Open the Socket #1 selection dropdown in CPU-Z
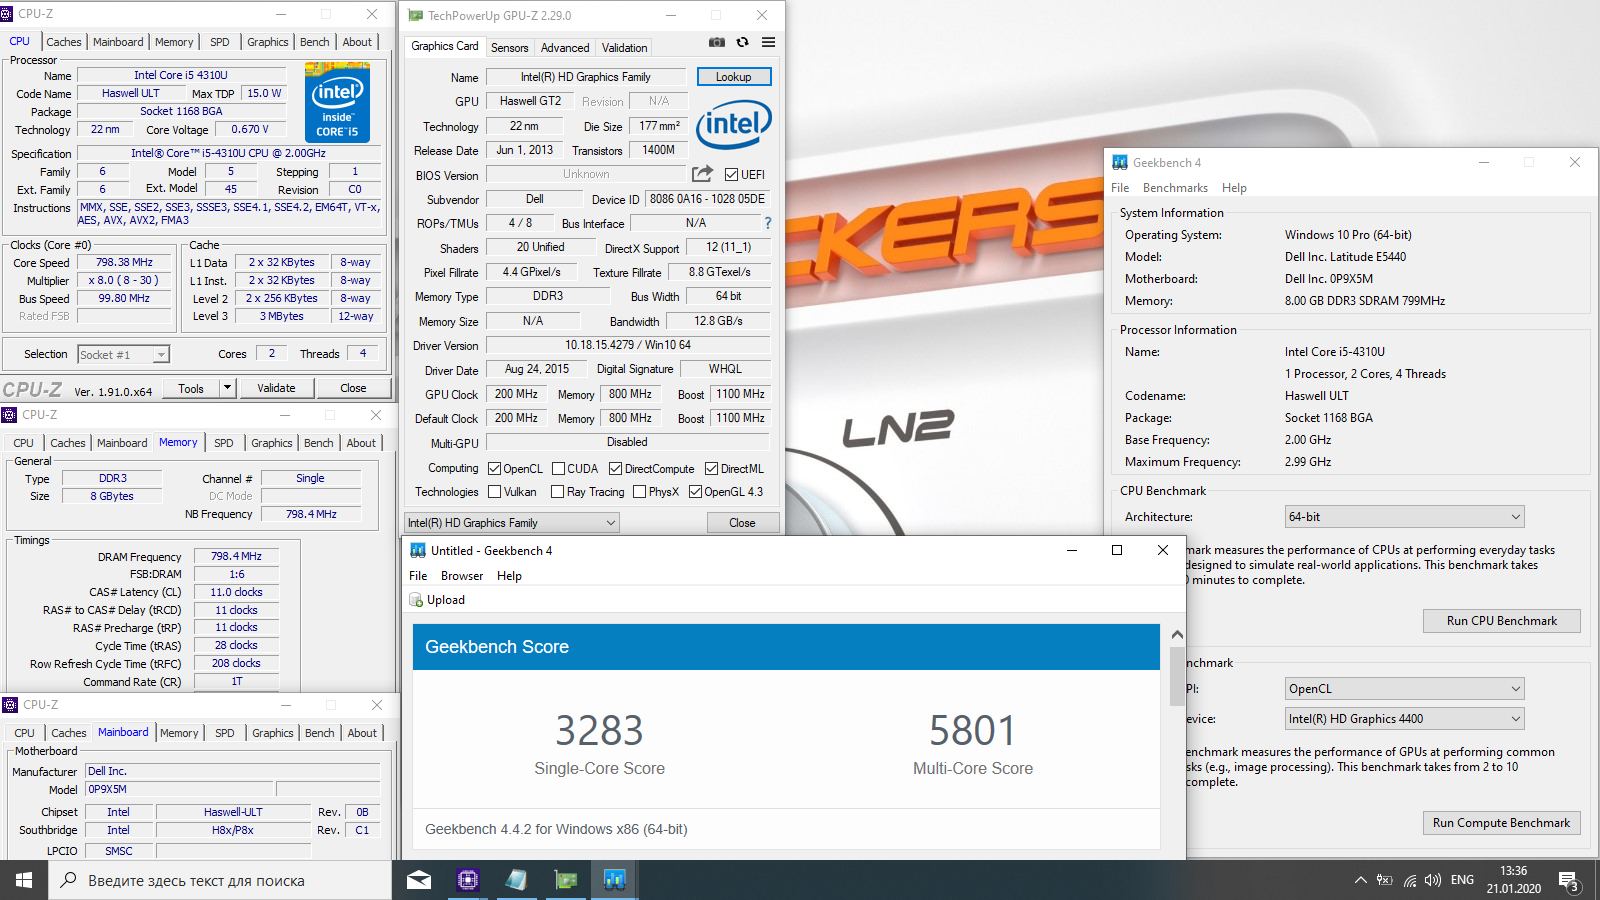Viewport: 1600px width, 900px height. tap(123, 354)
